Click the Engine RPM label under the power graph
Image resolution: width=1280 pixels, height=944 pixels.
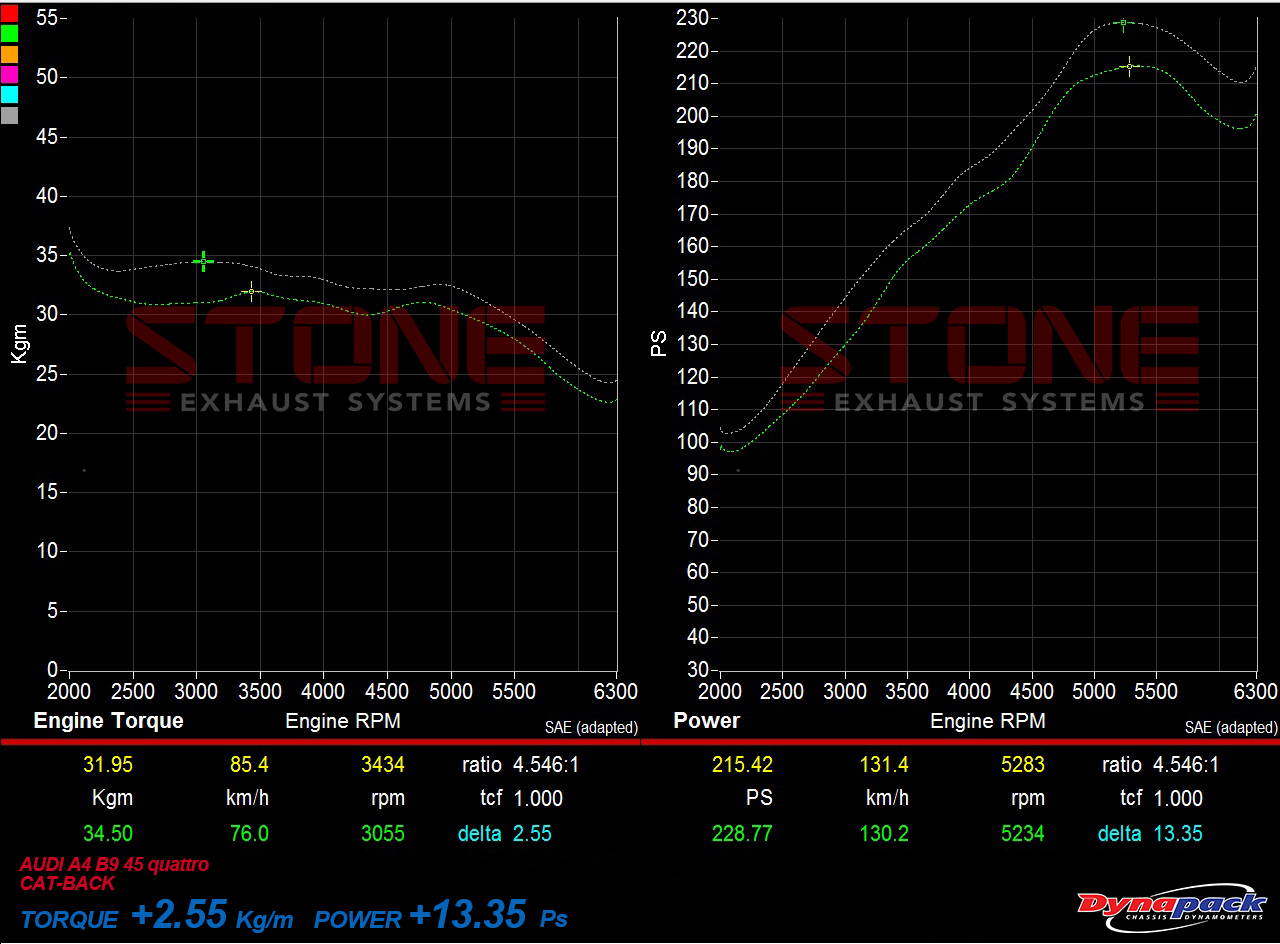(988, 721)
